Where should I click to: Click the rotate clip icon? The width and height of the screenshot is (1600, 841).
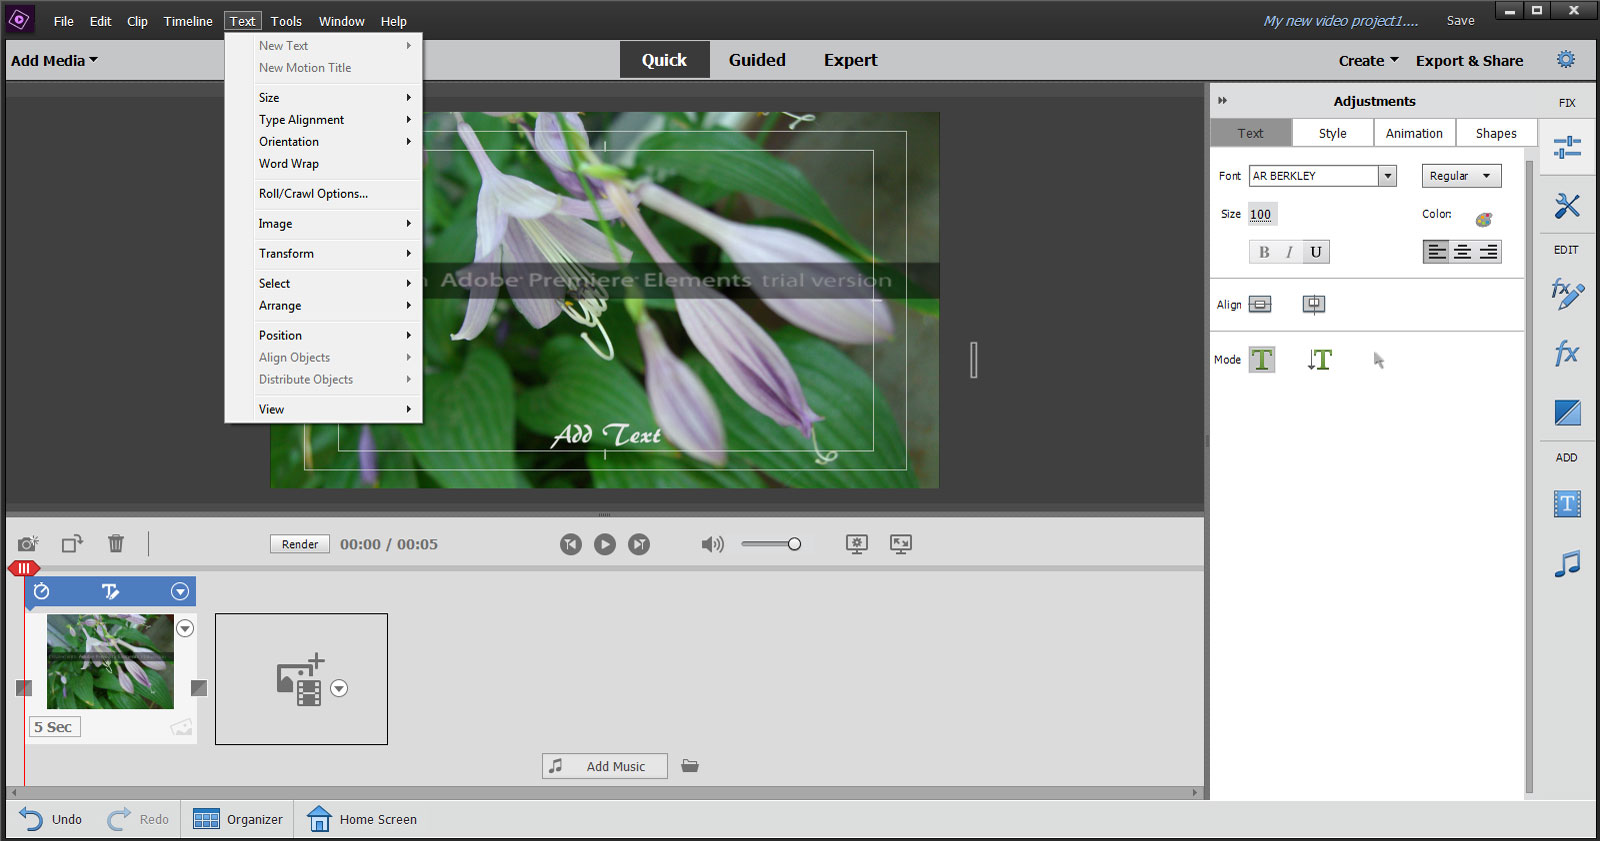(72, 544)
